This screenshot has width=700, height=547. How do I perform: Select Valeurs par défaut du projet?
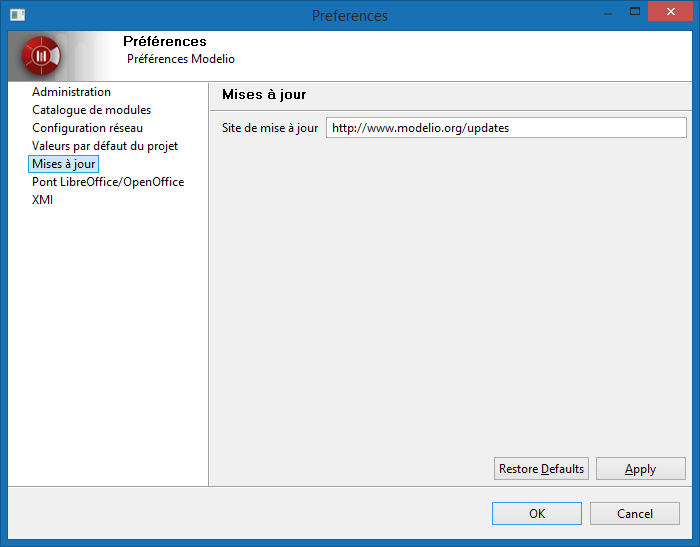pos(105,146)
